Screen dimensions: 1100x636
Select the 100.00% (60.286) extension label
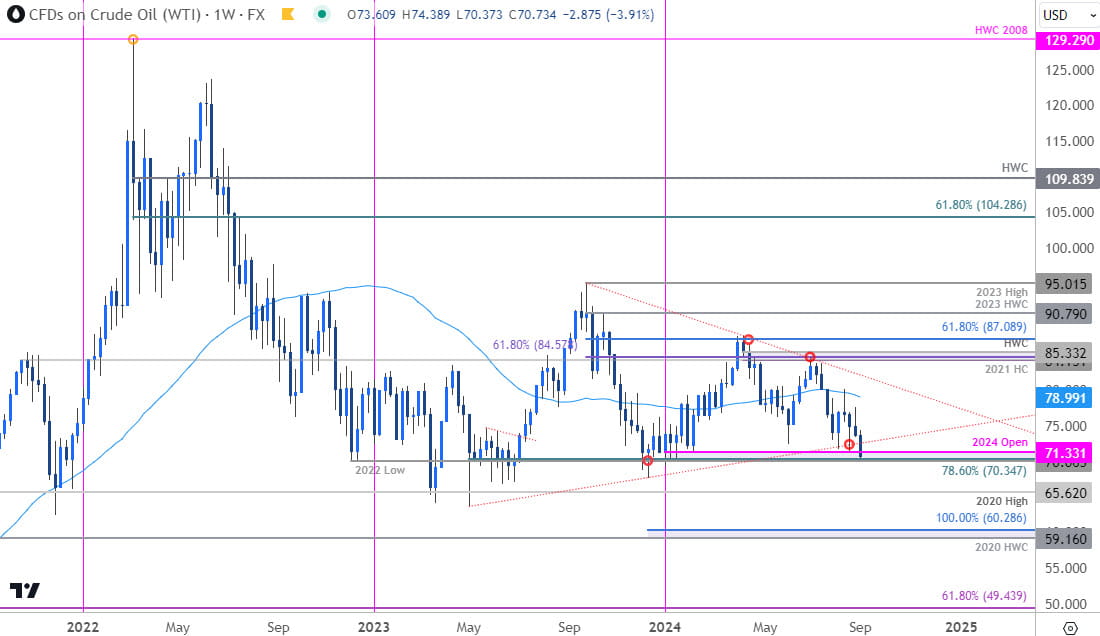(x=981, y=517)
